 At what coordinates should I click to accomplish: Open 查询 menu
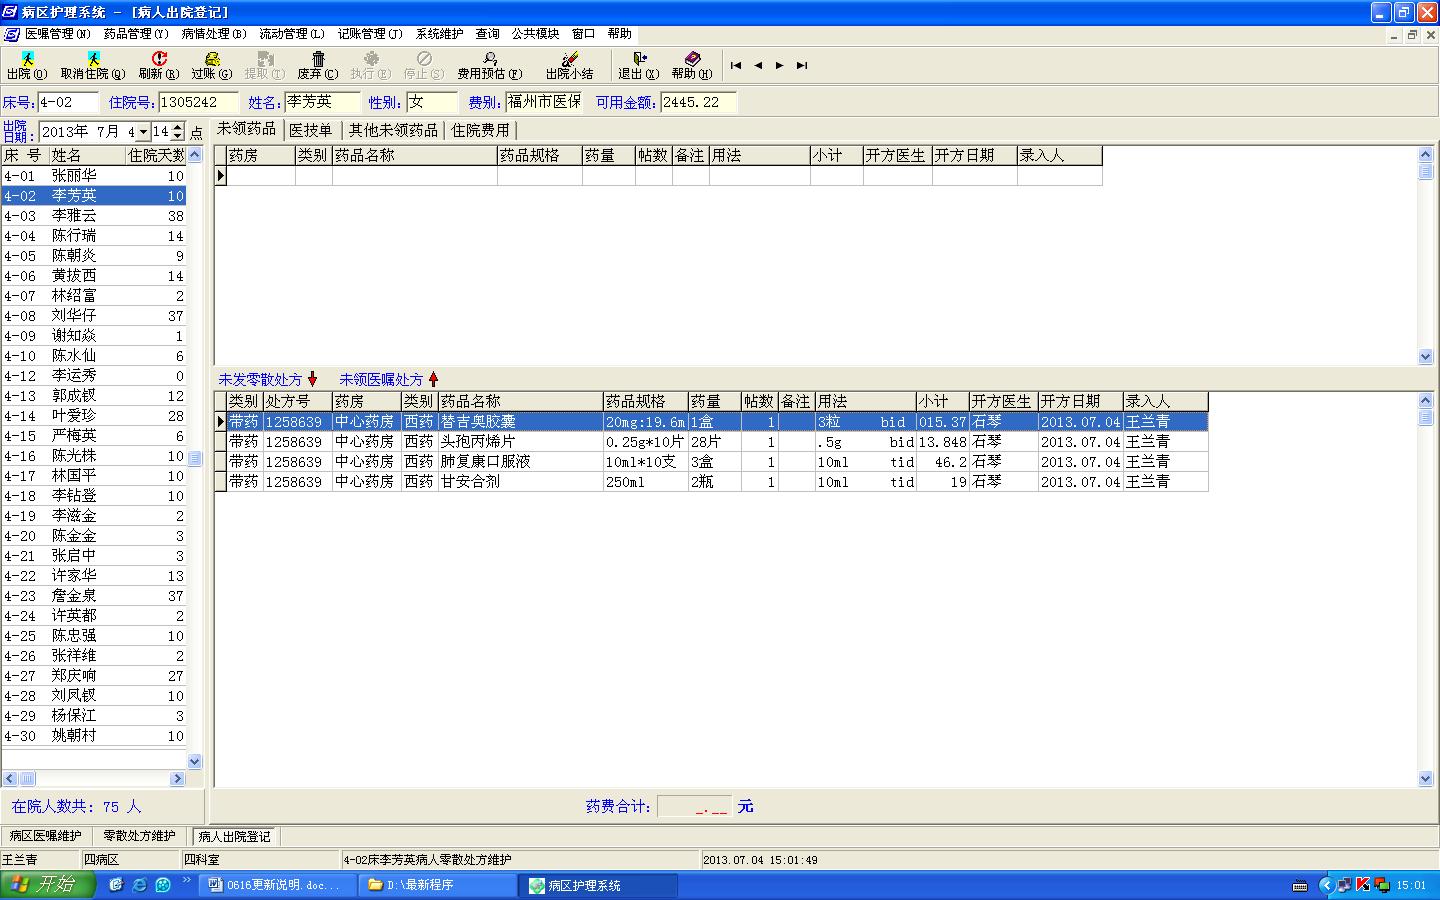point(488,34)
